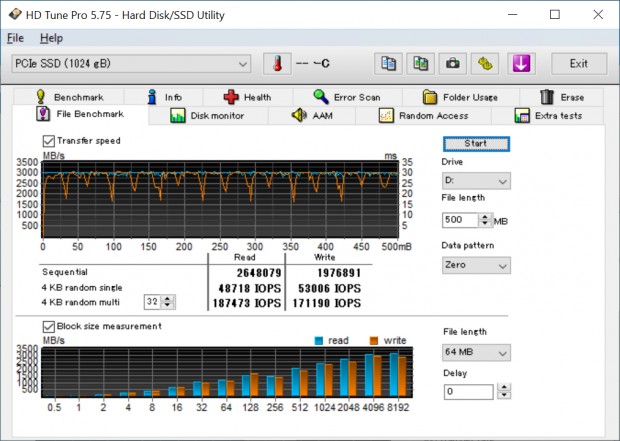Switch to the Health tab
620x441 pixels.
246,97
